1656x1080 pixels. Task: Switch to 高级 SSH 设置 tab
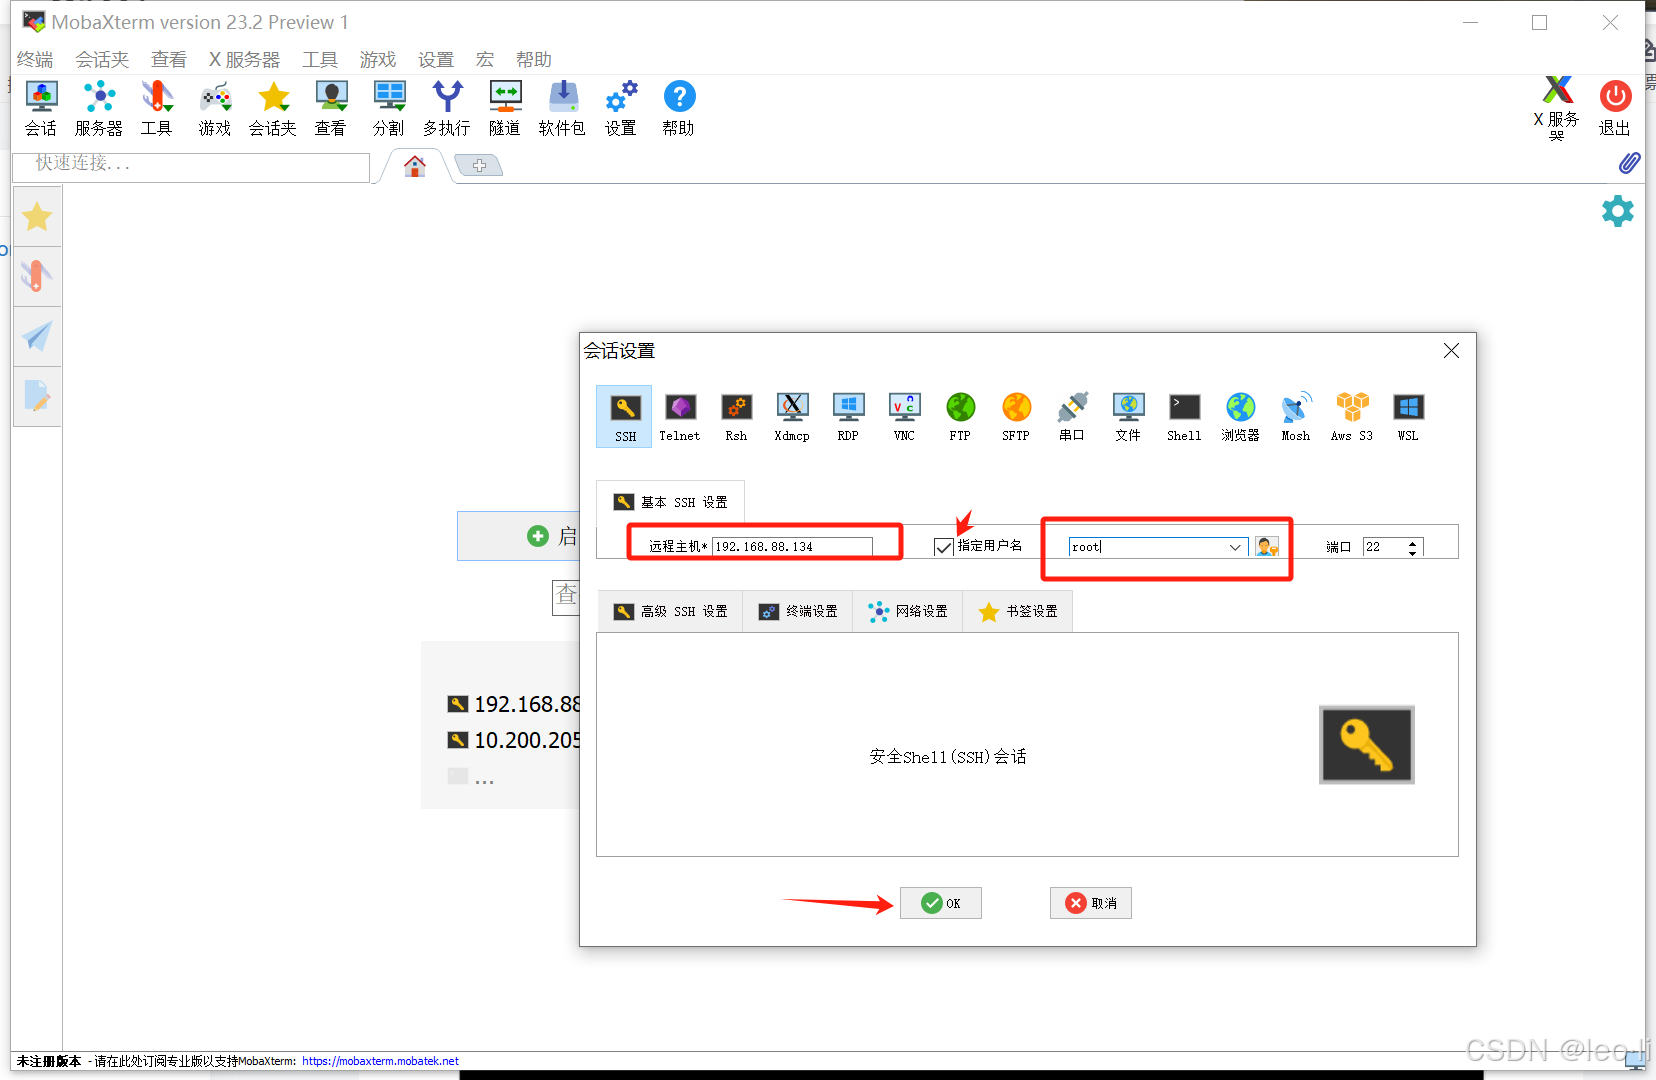(x=671, y=611)
